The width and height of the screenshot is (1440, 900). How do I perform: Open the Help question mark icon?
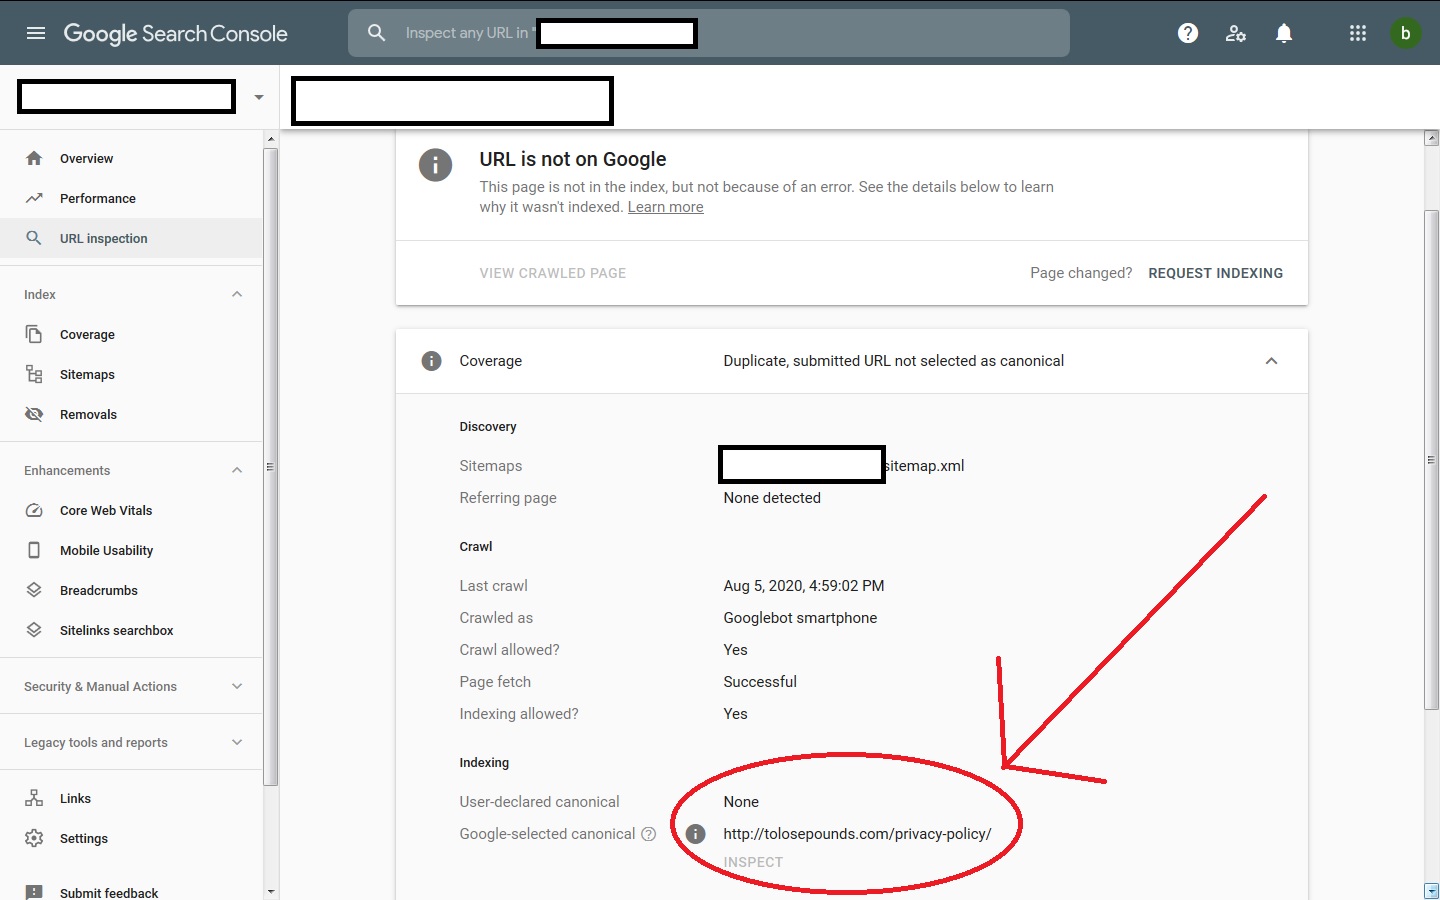[x=1188, y=33]
